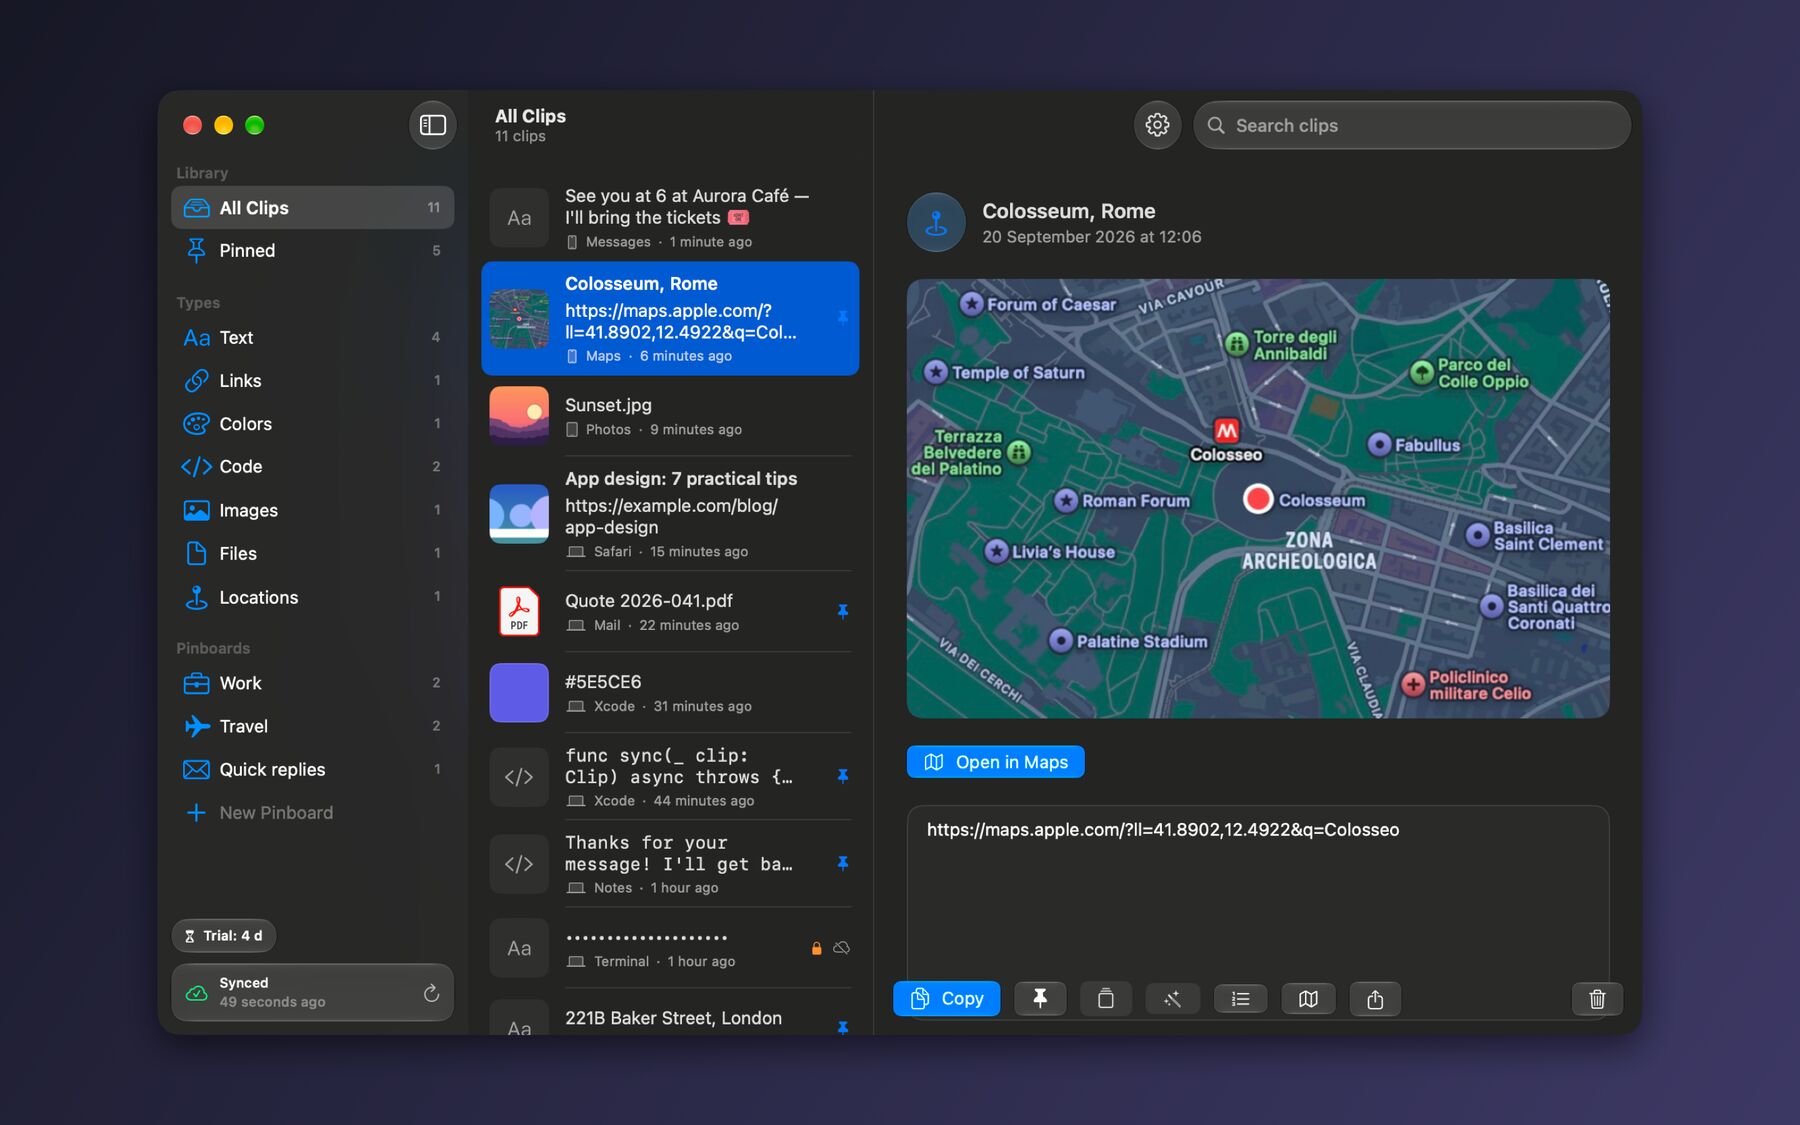Click Roman Forum point on the map
Screen dimensions: 1800x1125
(x=1066, y=500)
